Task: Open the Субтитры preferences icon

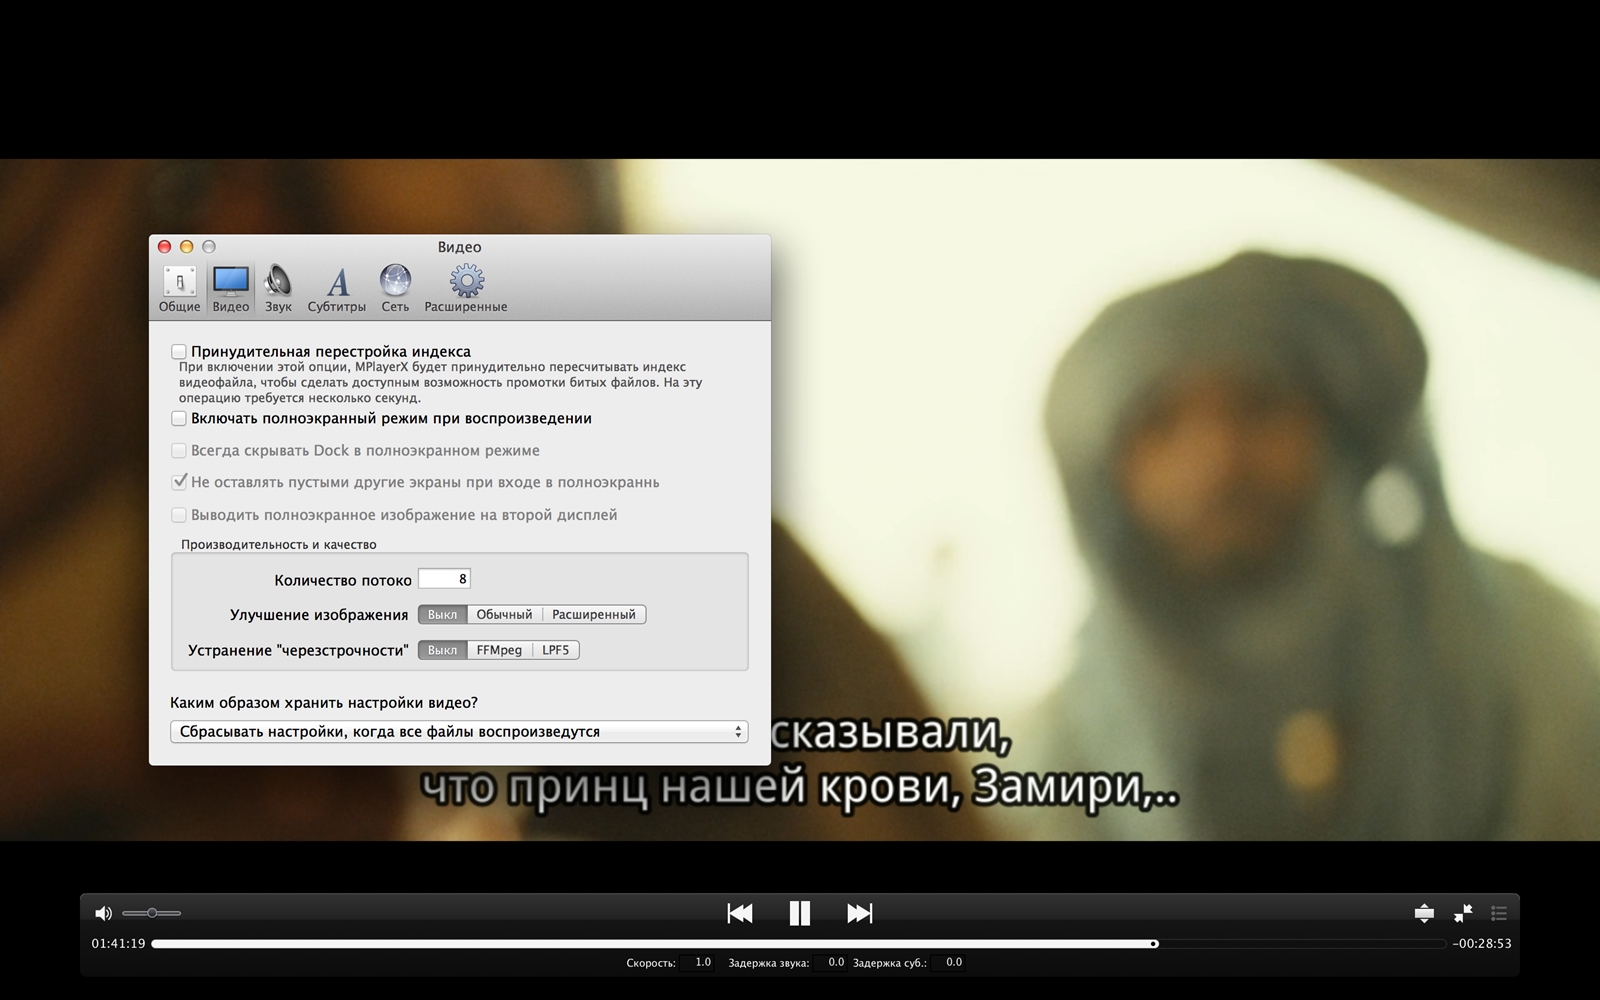Action: (x=337, y=289)
